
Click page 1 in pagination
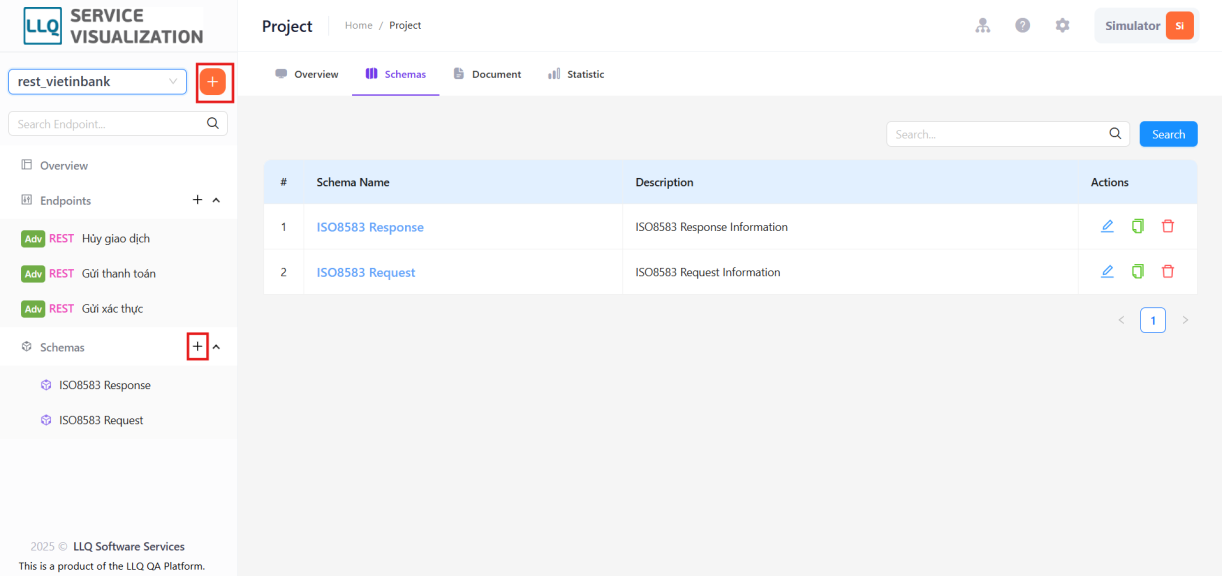tap(1153, 320)
